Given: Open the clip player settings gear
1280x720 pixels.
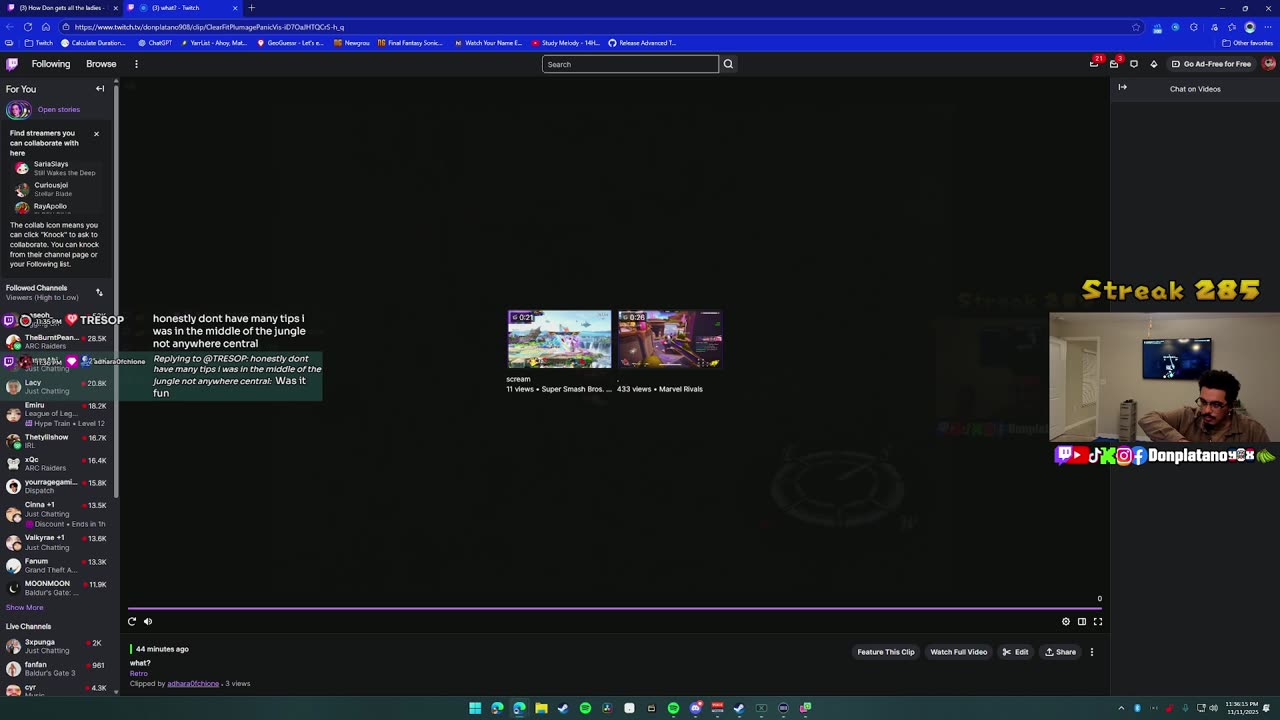Looking at the screenshot, I should tap(1066, 622).
